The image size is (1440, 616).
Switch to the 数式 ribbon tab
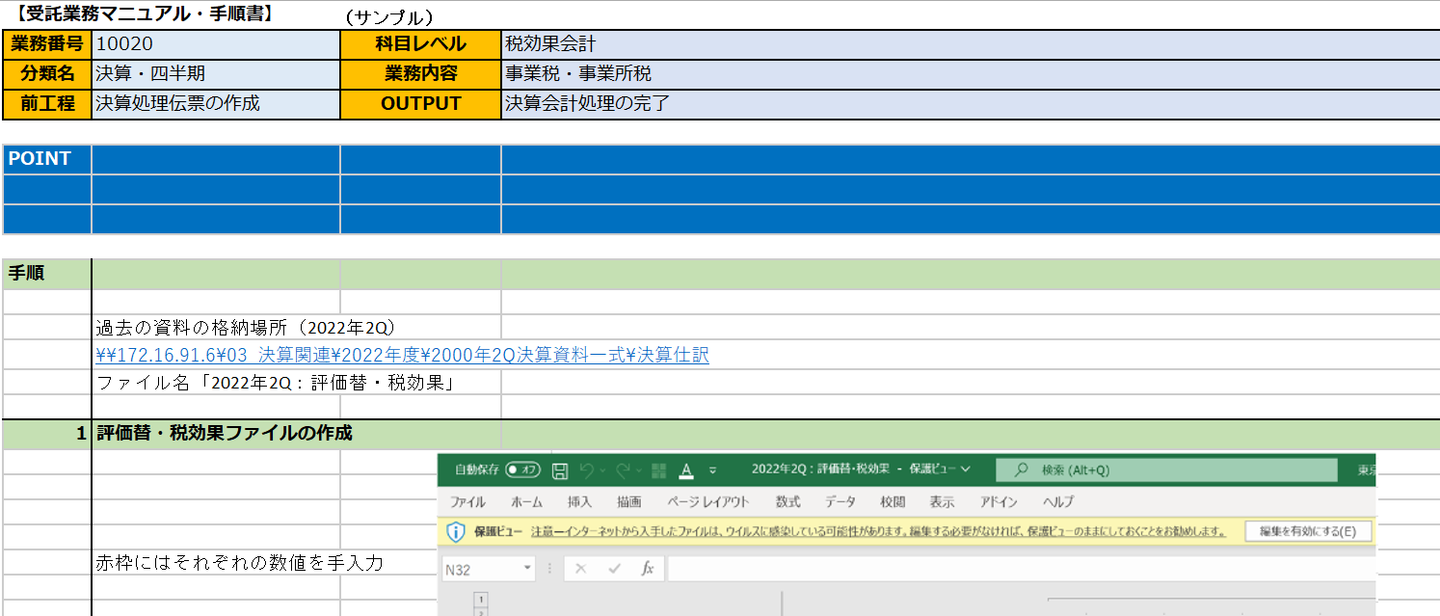pos(788,501)
